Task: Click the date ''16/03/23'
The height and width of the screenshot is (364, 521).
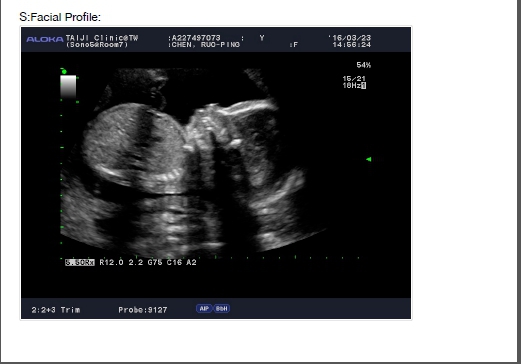Action: (x=349, y=38)
